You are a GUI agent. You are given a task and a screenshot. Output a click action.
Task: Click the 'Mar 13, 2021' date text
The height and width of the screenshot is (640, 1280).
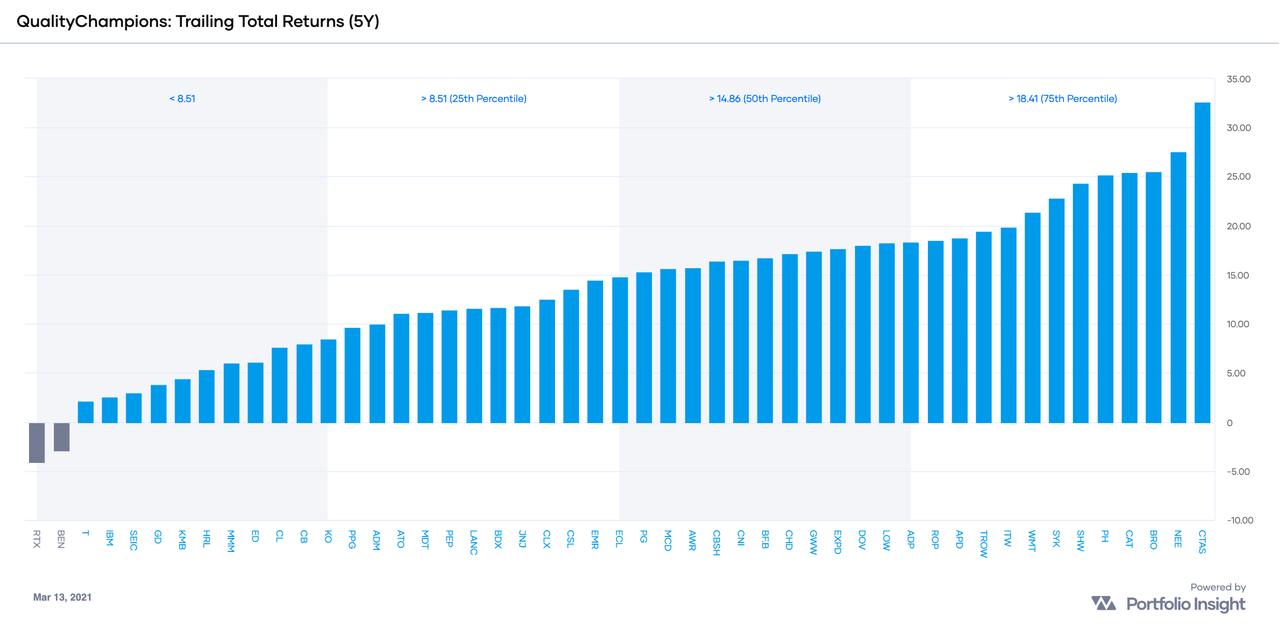pos(62,597)
